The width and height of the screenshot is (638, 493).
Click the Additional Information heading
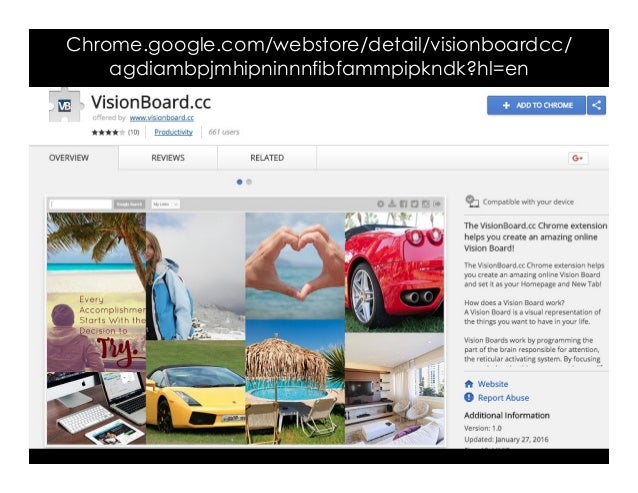(x=507, y=415)
